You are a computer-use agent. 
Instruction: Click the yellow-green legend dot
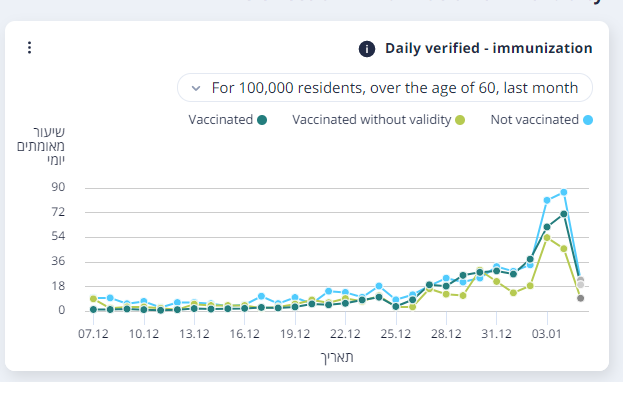click(460, 120)
